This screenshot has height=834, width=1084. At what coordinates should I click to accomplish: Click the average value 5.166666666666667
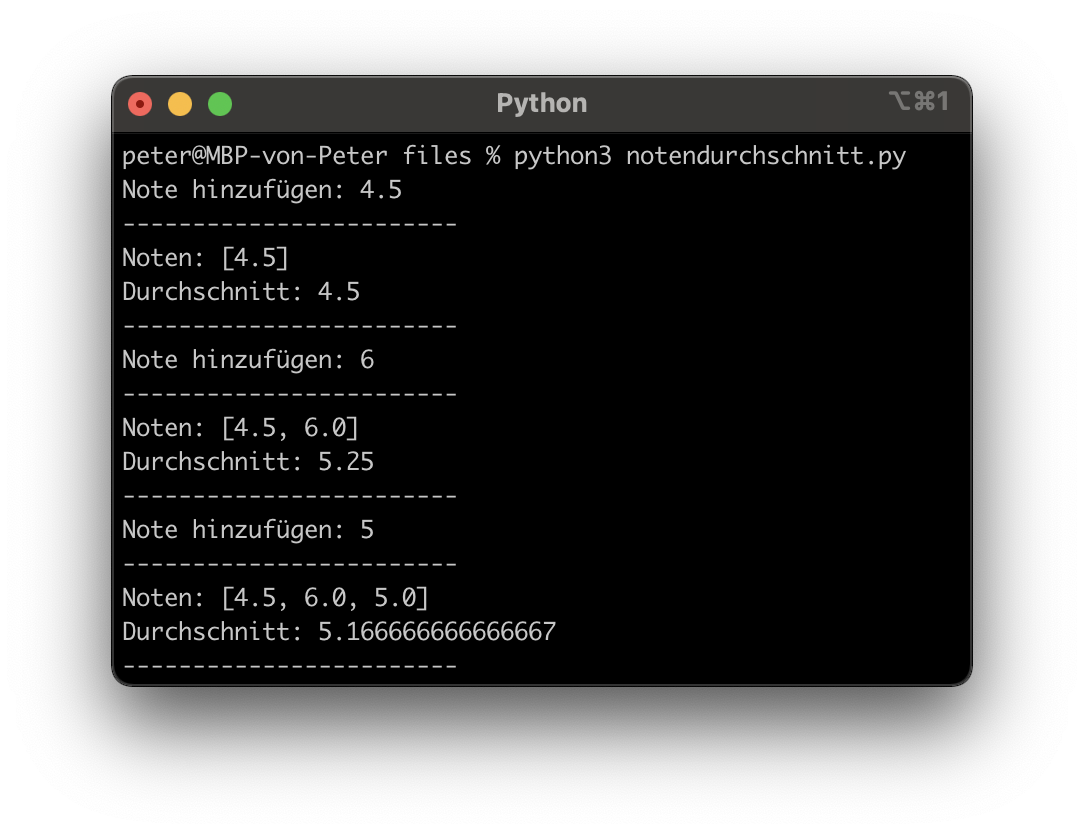point(437,632)
